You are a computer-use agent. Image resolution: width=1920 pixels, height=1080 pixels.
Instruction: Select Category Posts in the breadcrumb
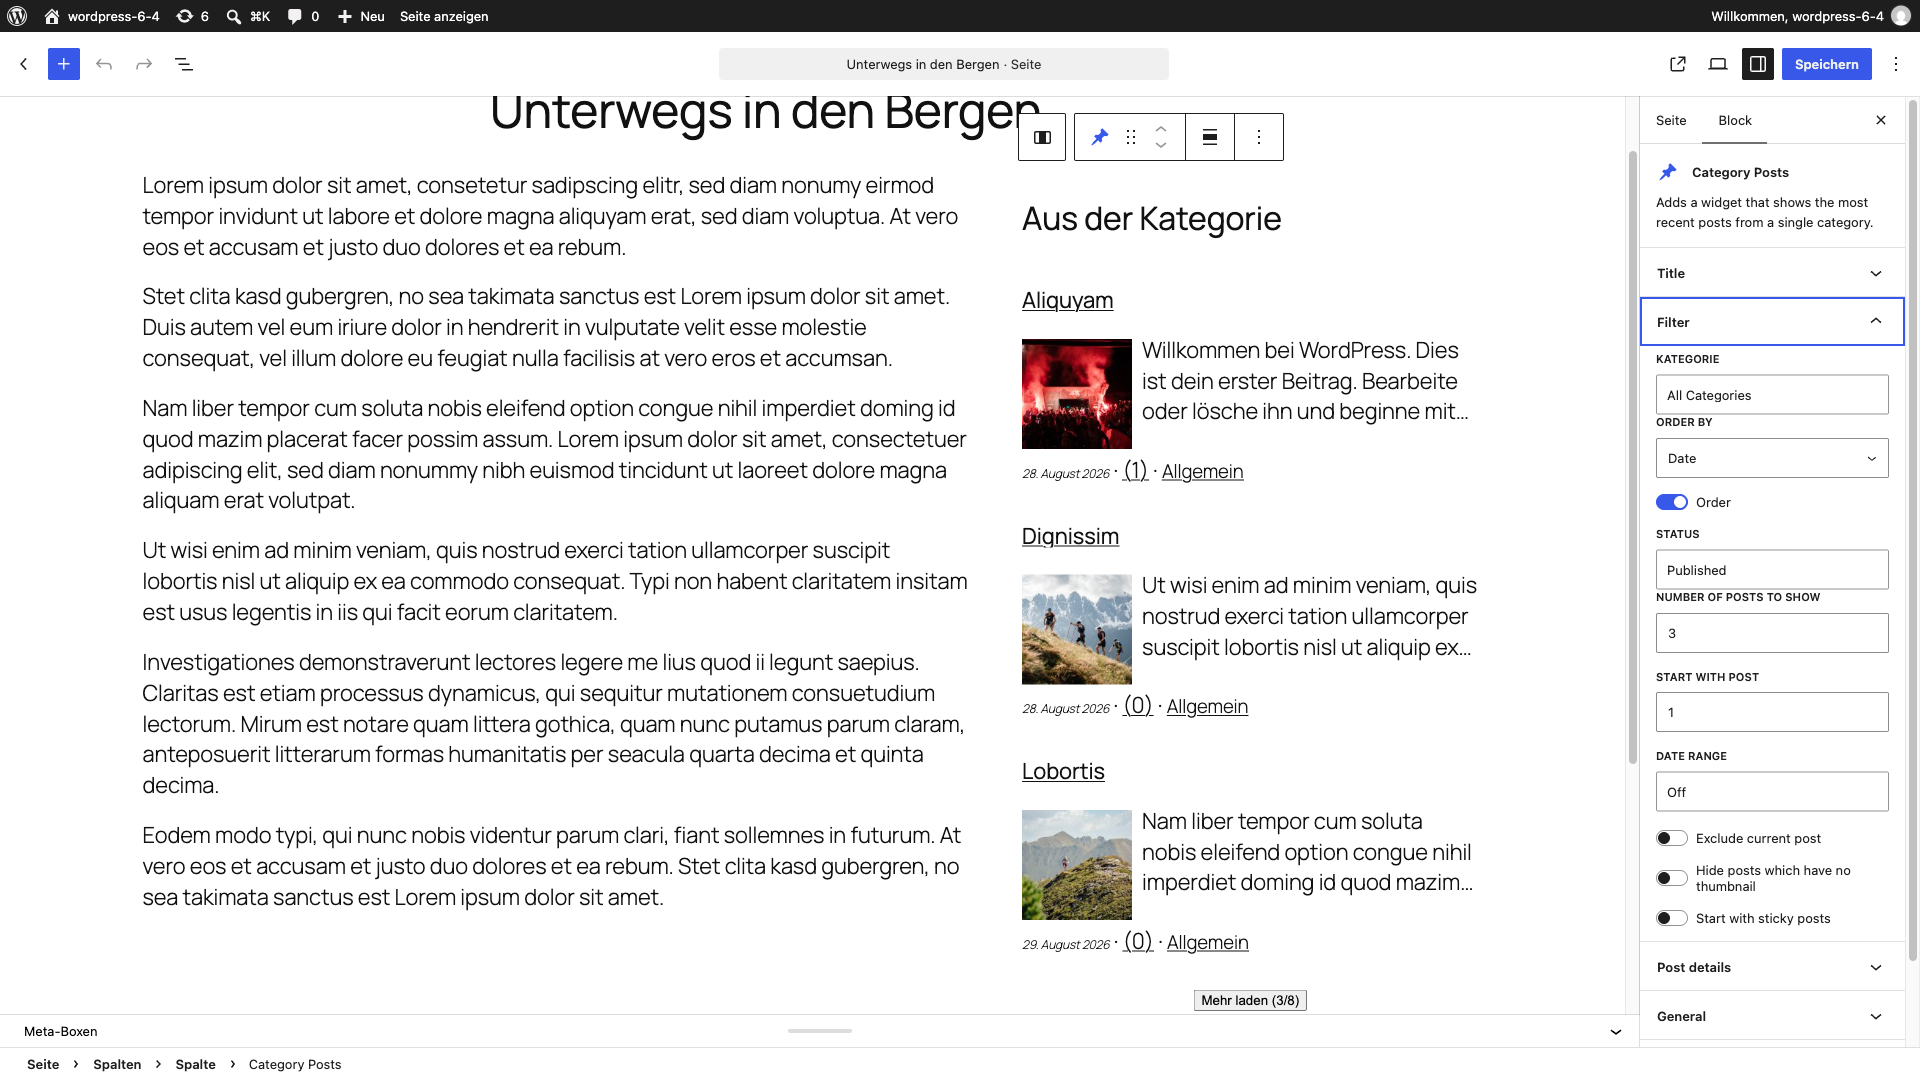[295, 1064]
